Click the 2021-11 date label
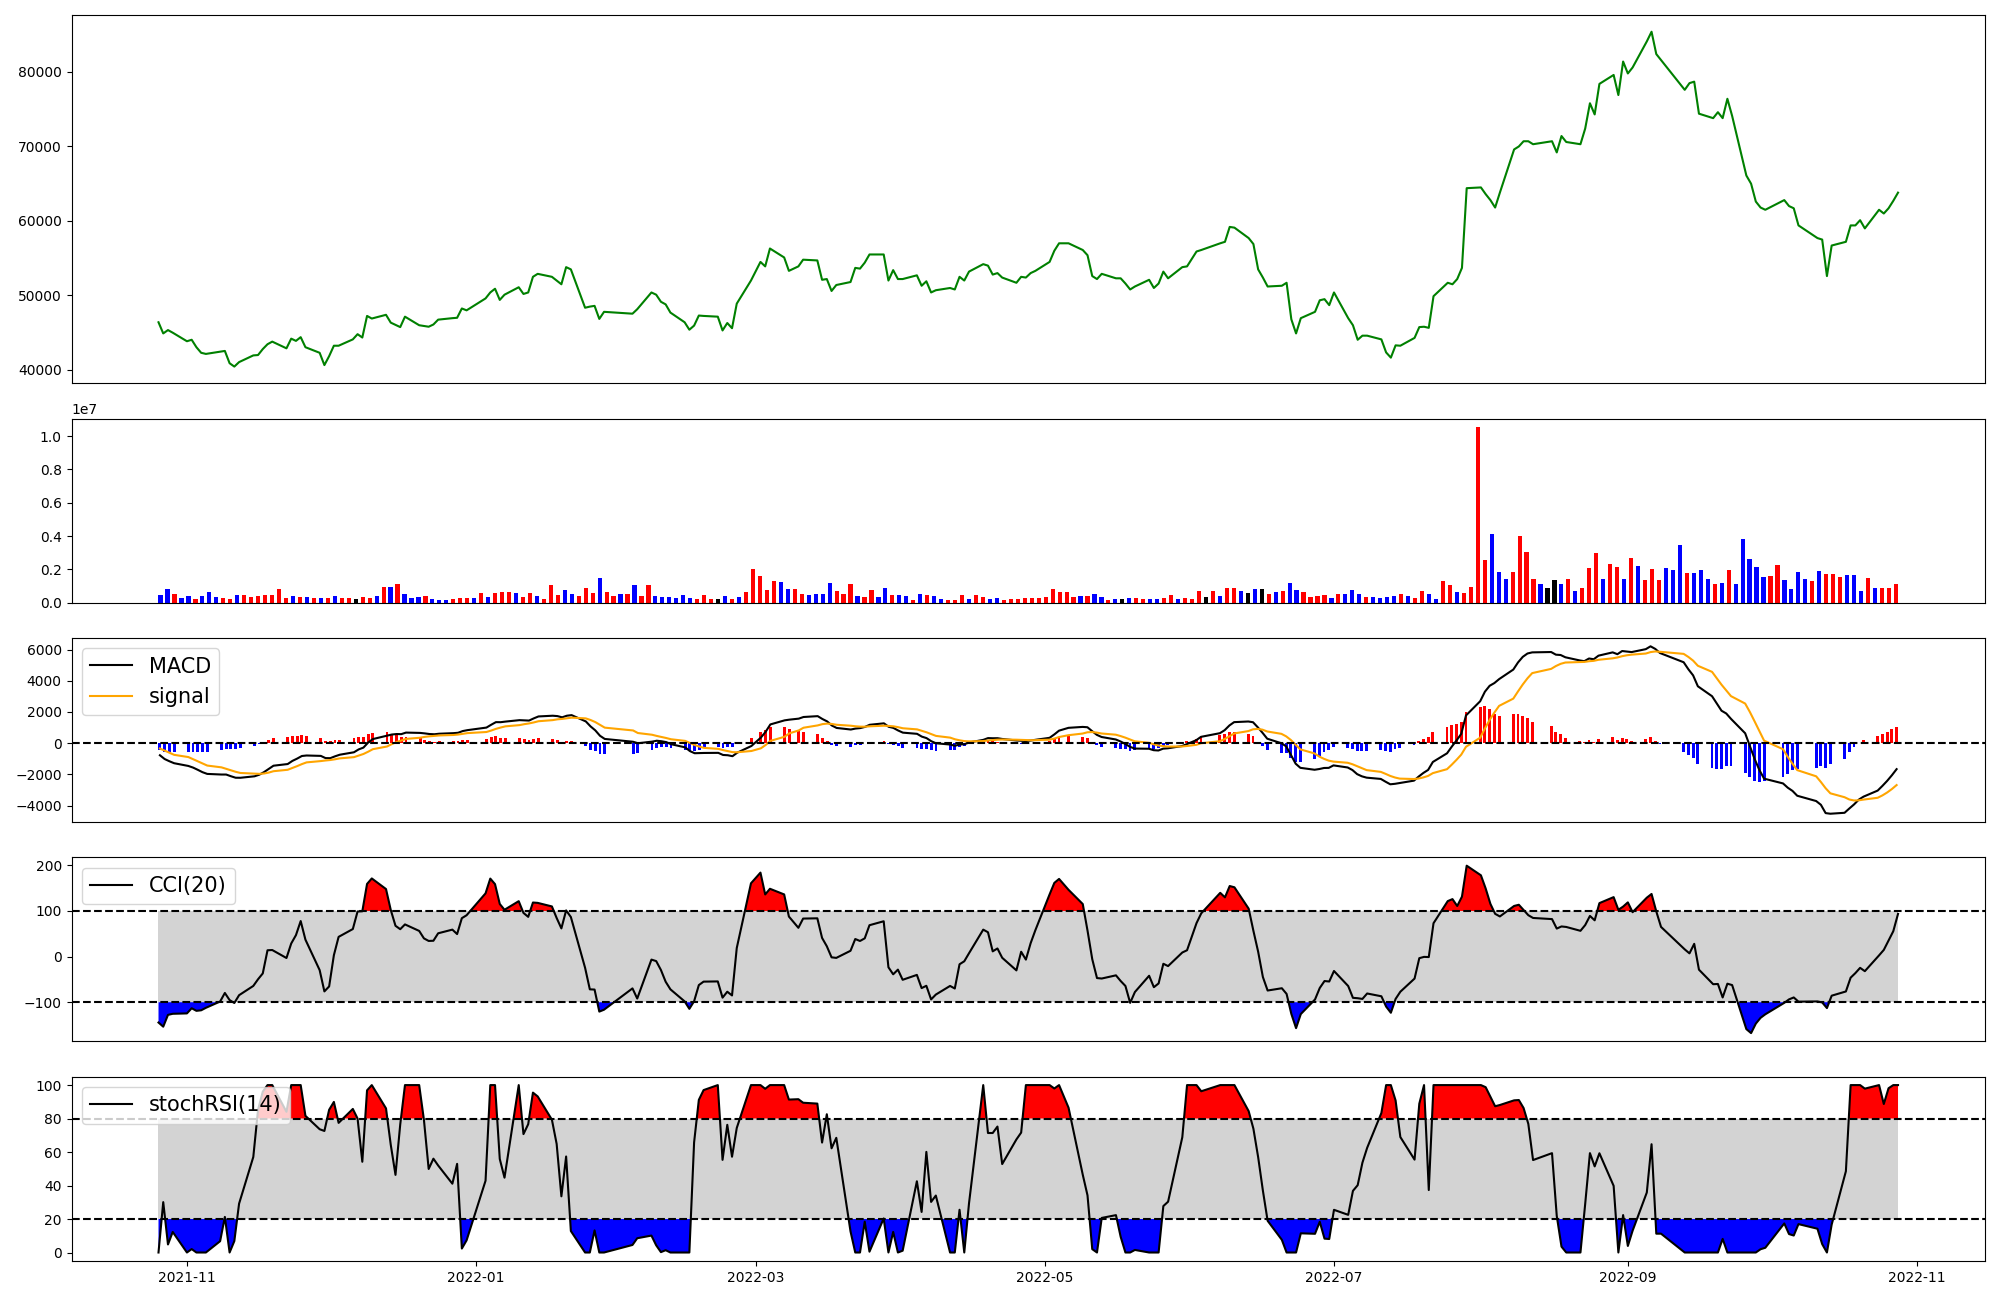The height and width of the screenshot is (1300, 2000). pos(187,1277)
